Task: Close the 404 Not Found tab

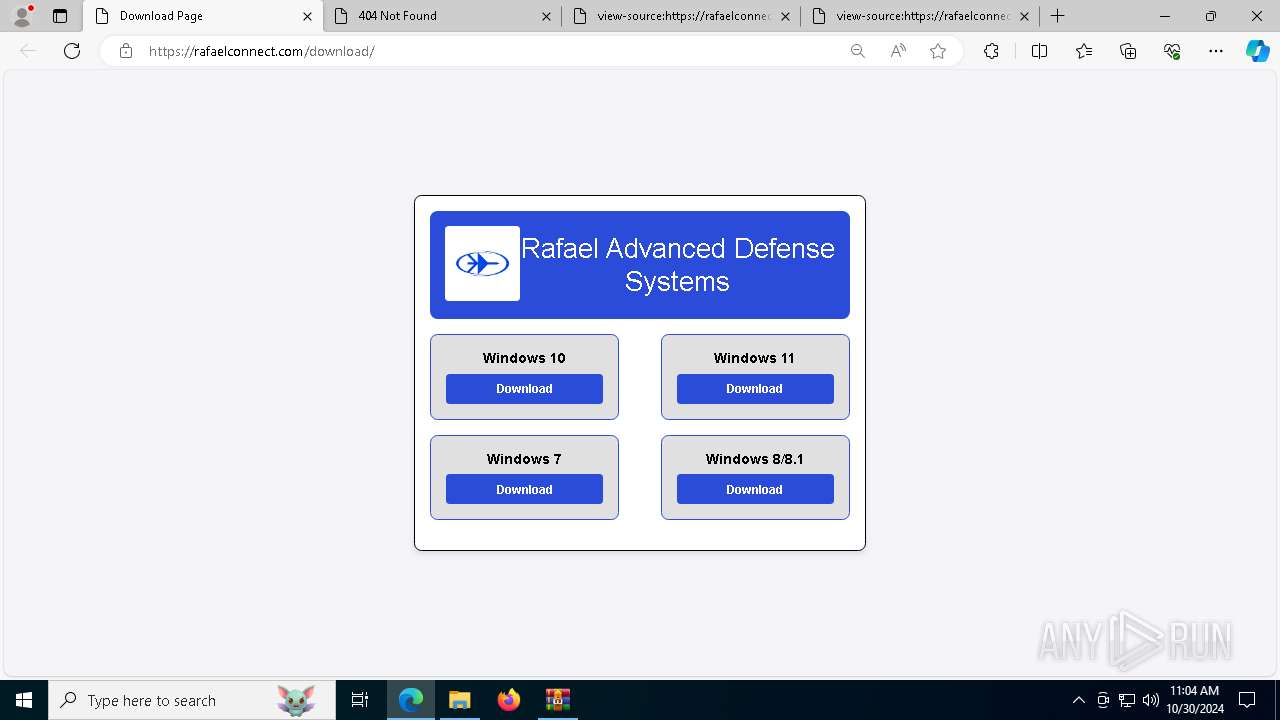Action: click(x=546, y=16)
